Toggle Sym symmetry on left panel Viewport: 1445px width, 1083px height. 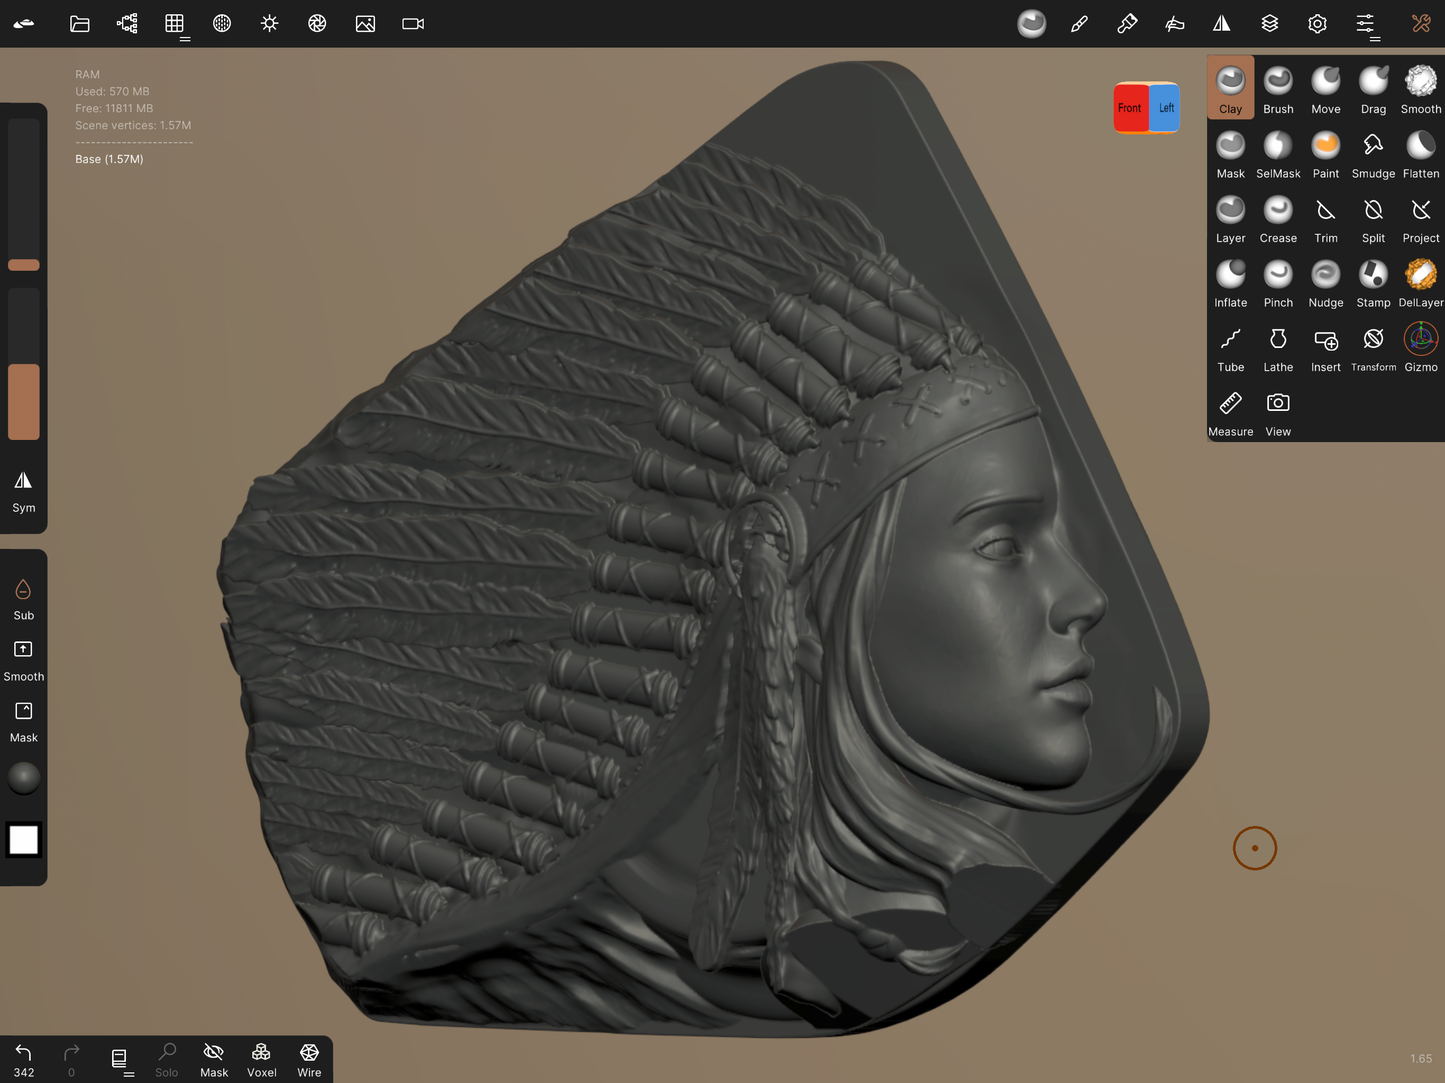point(24,491)
